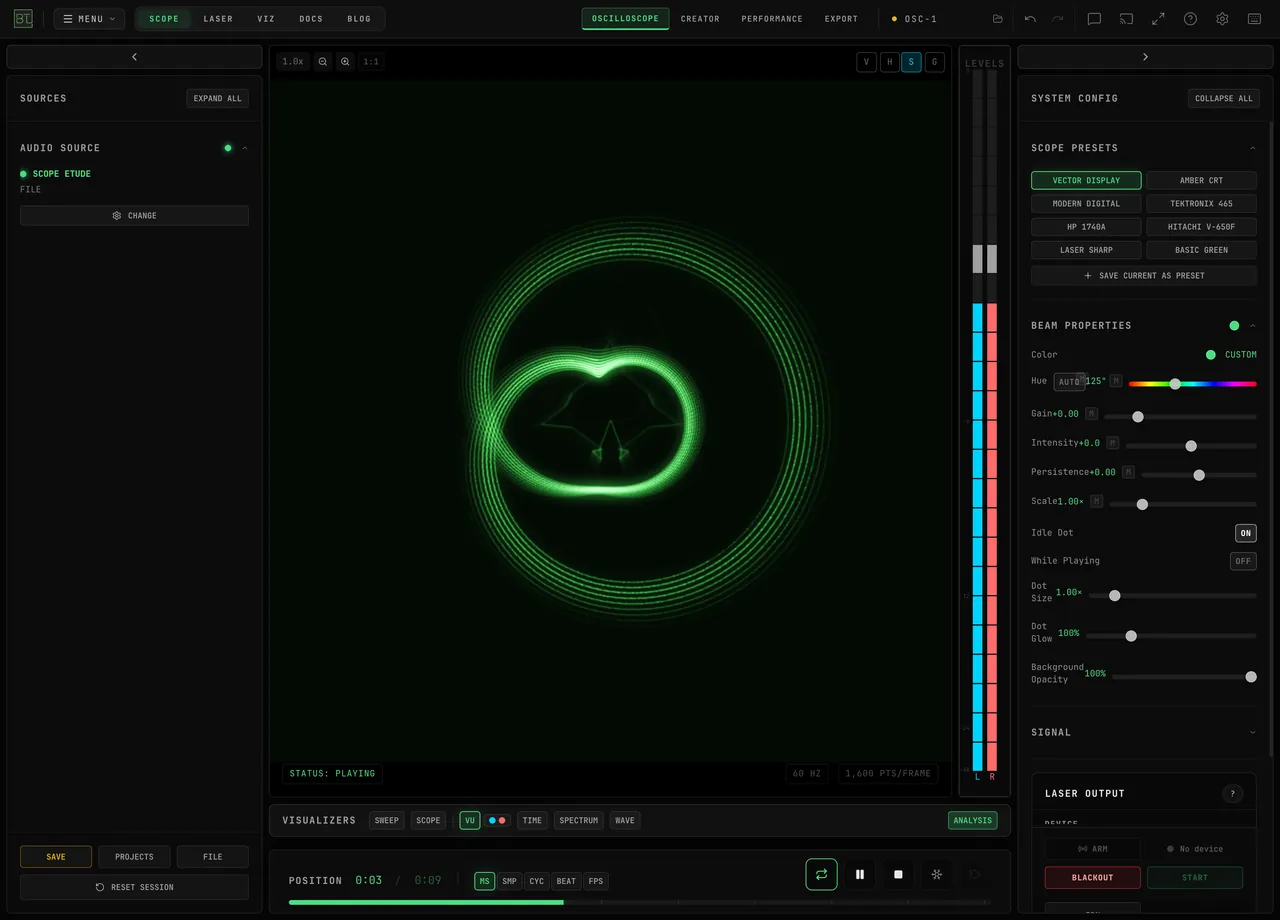Open the EXPORT tab
Image resolution: width=1280 pixels, height=920 pixels.
(841, 19)
